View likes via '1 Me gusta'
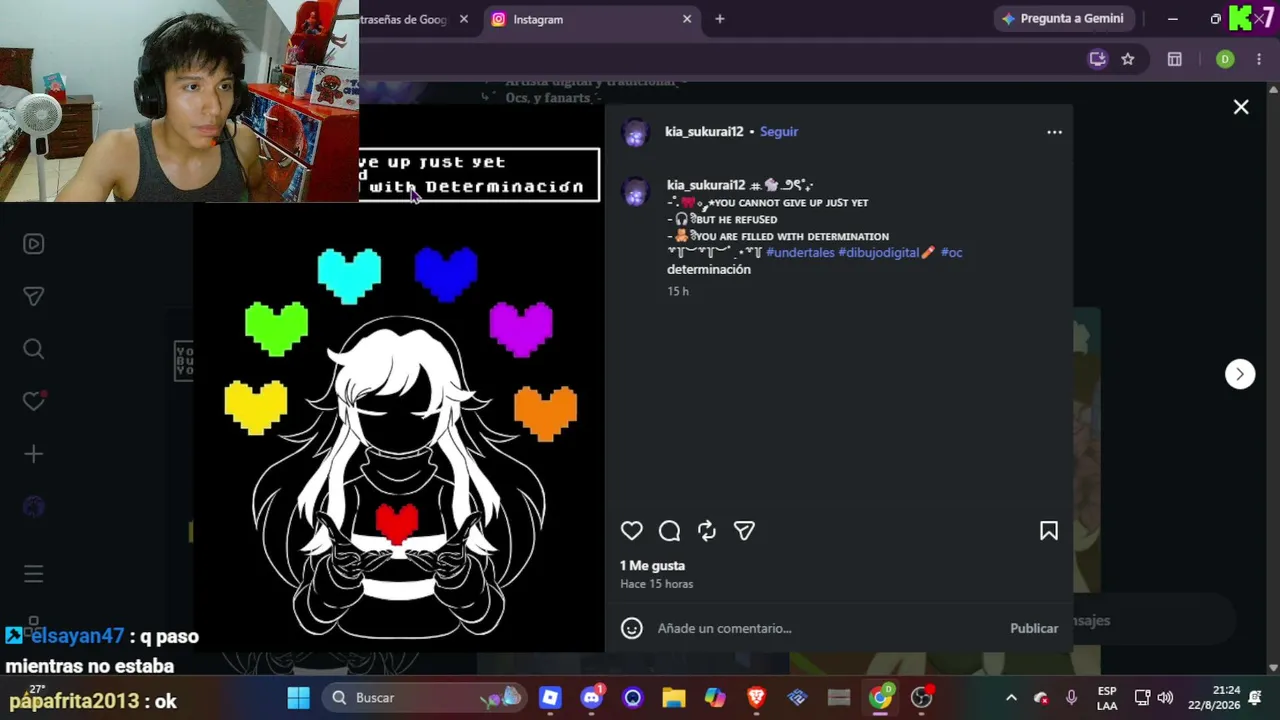1280x720 pixels. (x=652, y=566)
